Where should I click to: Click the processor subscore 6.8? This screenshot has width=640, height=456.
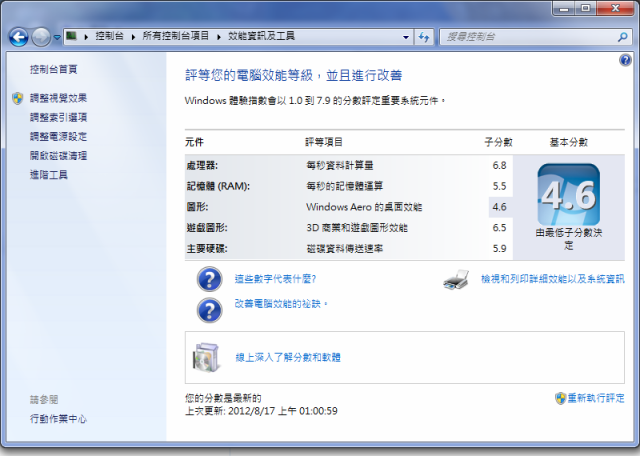click(499, 165)
